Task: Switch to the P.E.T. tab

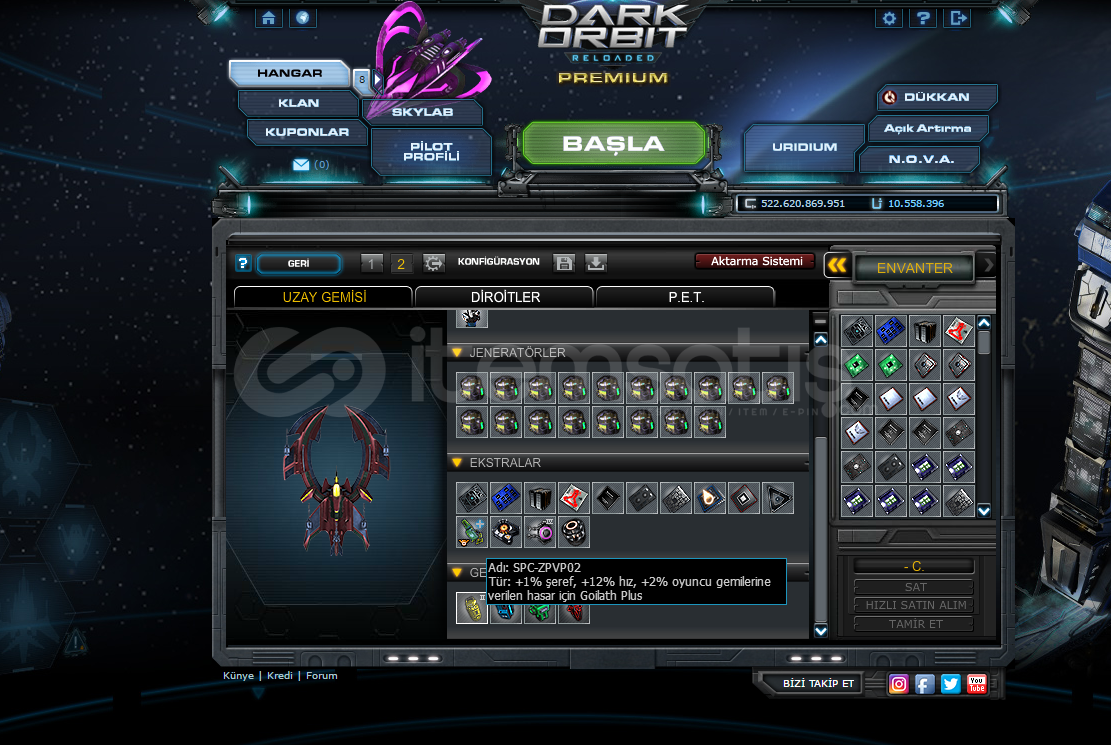Action: pyautogui.click(x=686, y=297)
